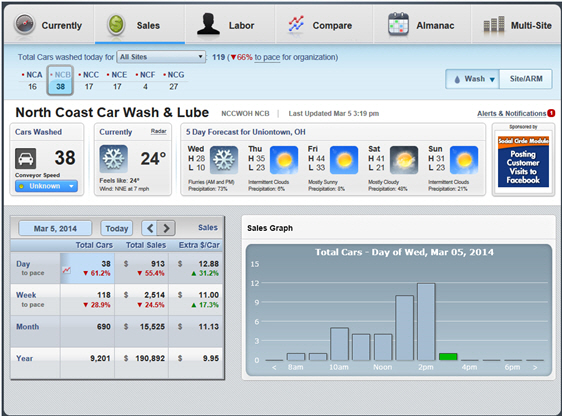
Task: Click Sunday's sunny forecast icon
Action: tap(464, 160)
